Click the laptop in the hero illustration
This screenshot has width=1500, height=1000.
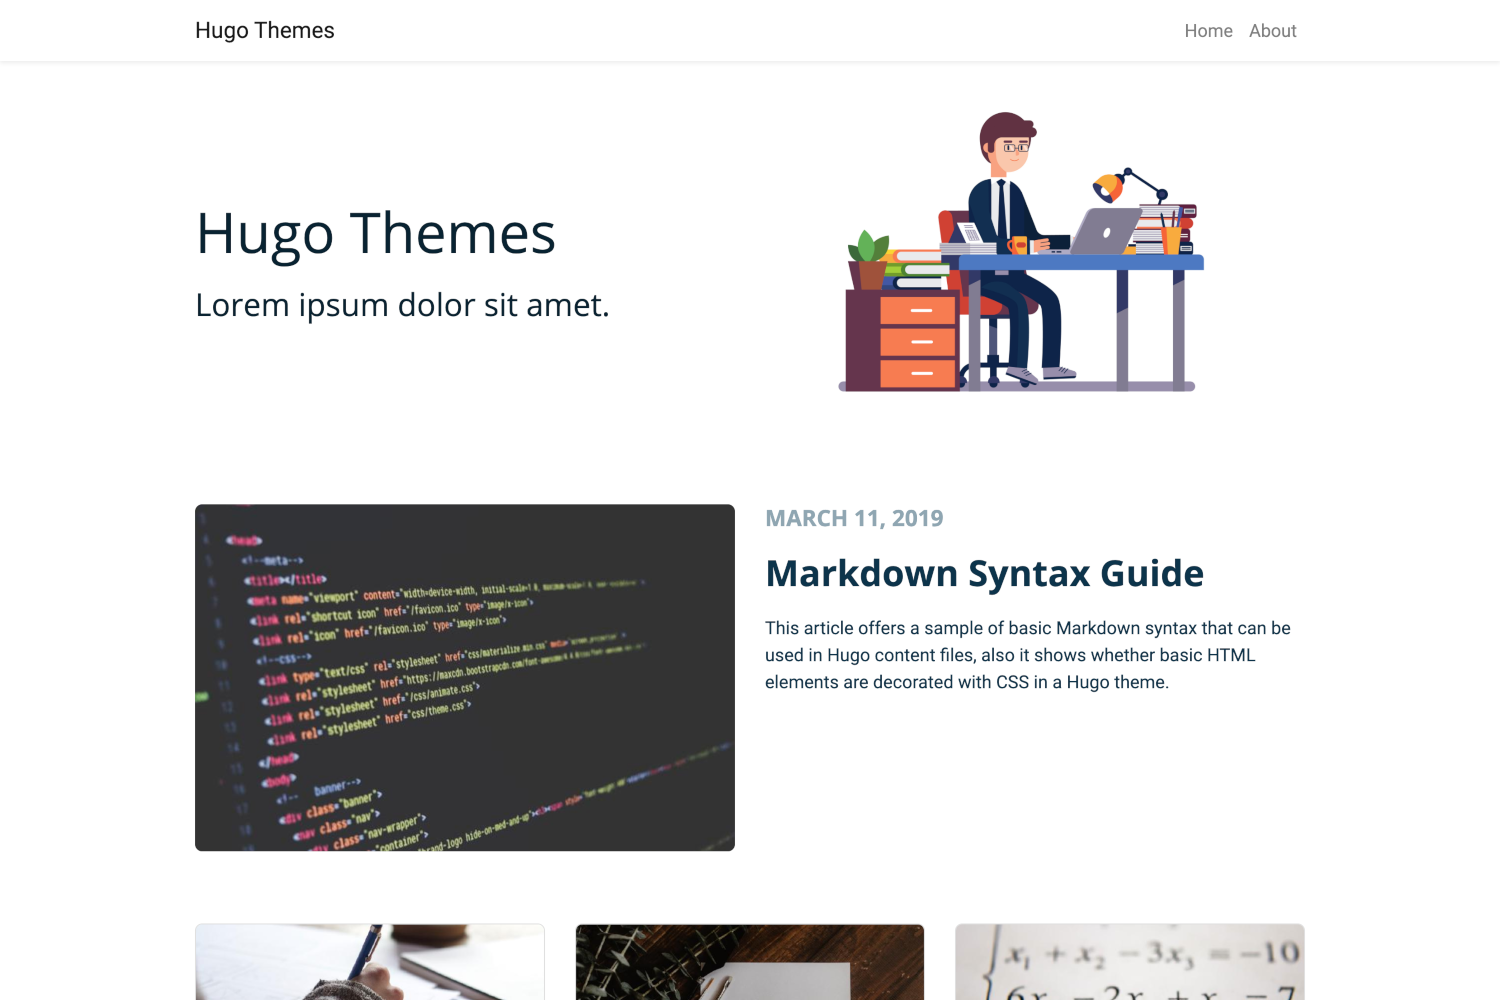click(x=1104, y=232)
